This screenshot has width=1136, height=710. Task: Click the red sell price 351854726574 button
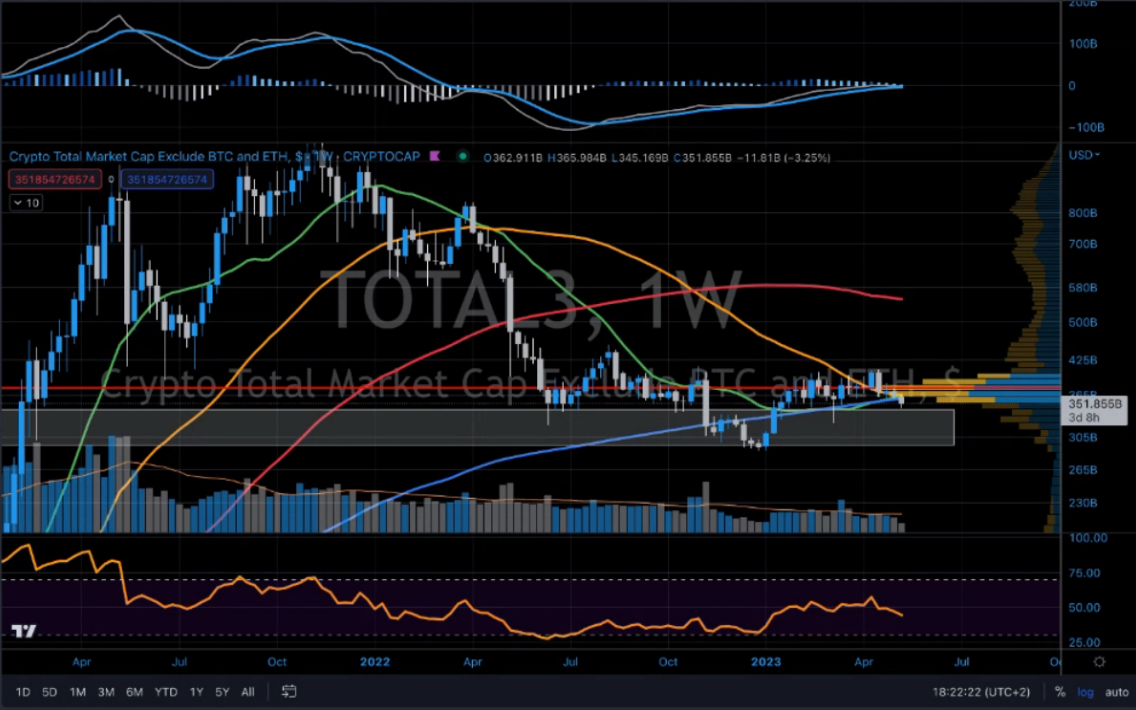[59, 180]
